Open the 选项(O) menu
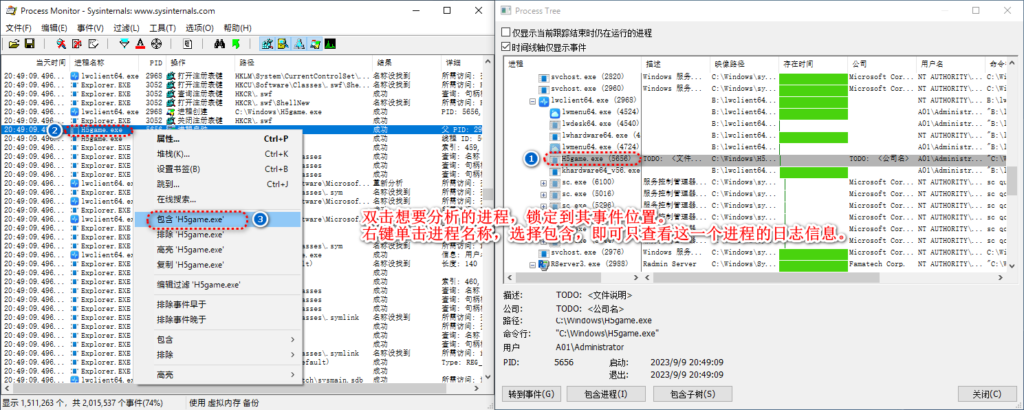 point(199,28)
